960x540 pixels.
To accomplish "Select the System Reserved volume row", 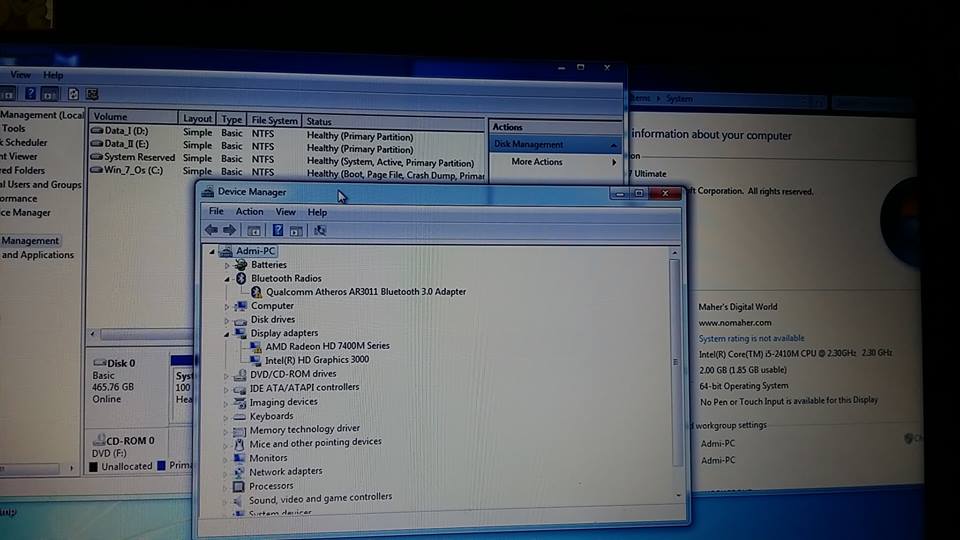I will point(287,159).
